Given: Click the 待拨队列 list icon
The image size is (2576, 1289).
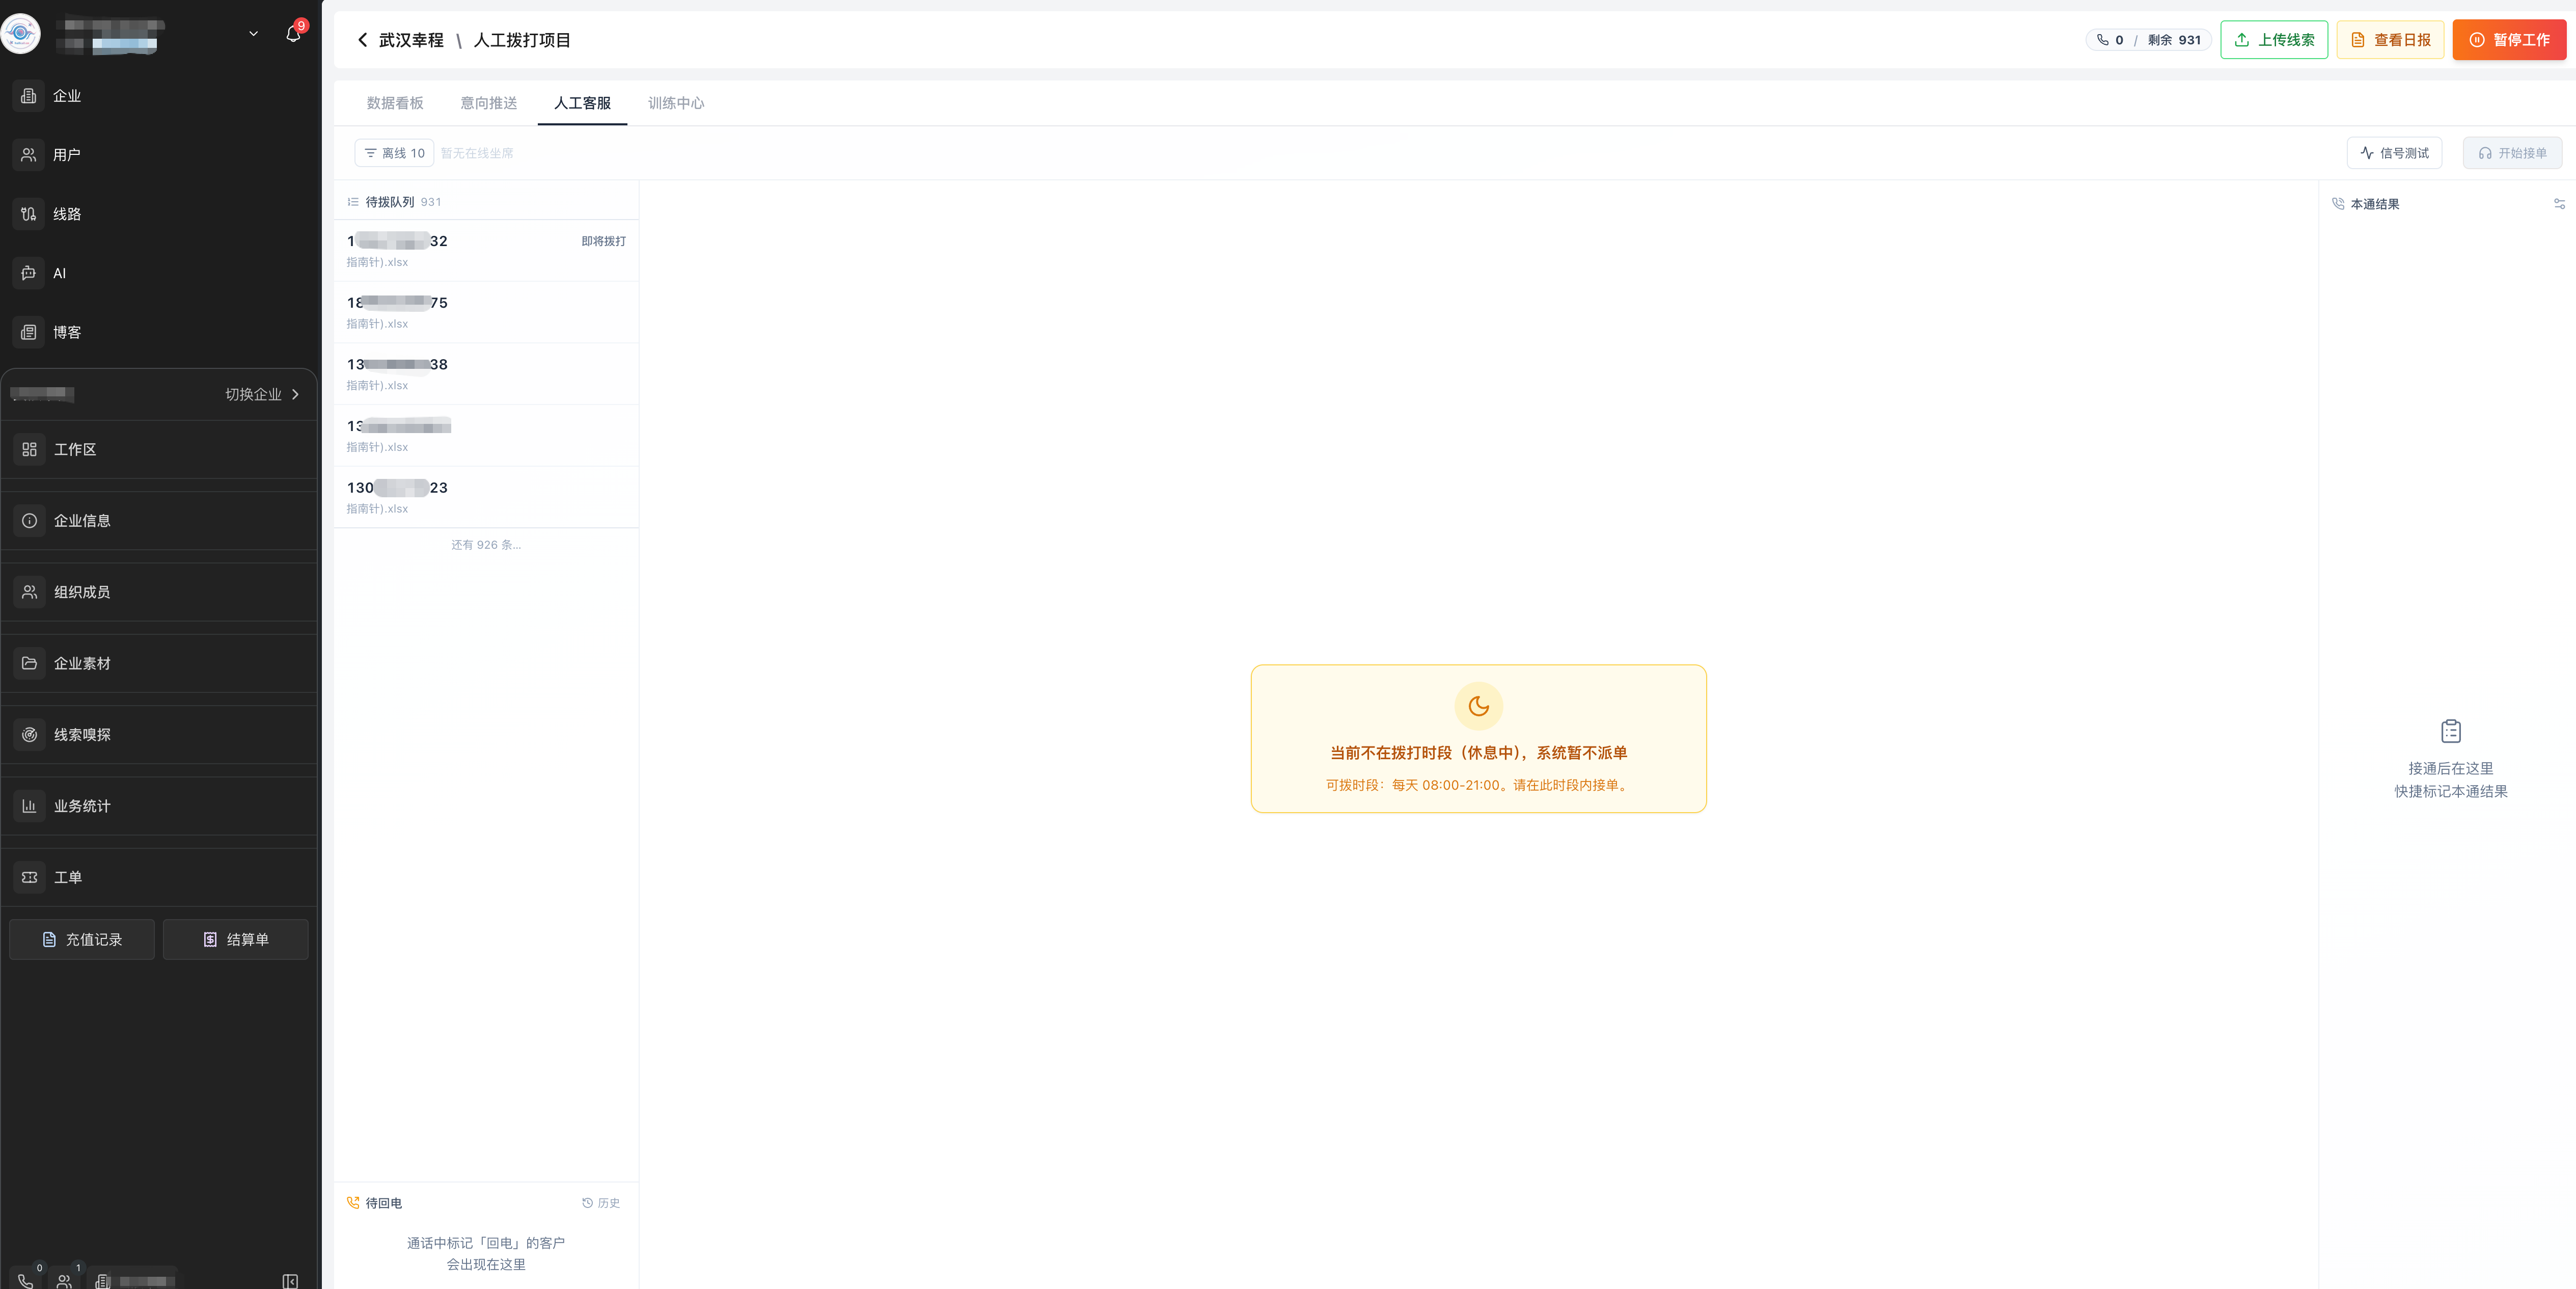Looking at the screenshot, I should tap(353, 202).
